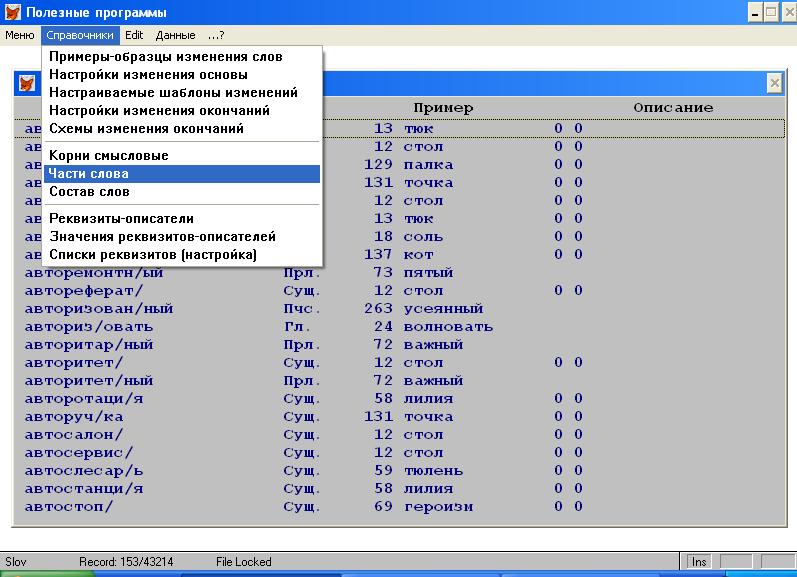797x577 pixels.
Task: Click number 263 in усеянный row
Action: [x=378, y=309]
